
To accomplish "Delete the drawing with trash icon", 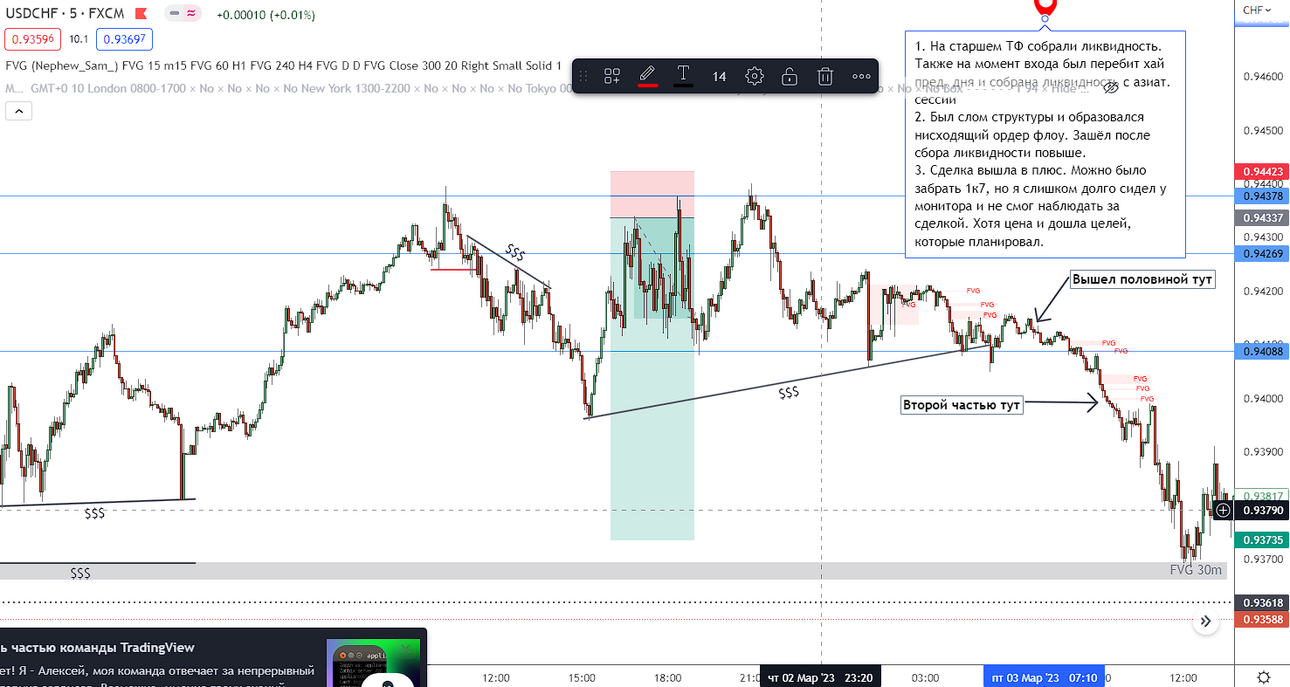I will coord(825,76).
